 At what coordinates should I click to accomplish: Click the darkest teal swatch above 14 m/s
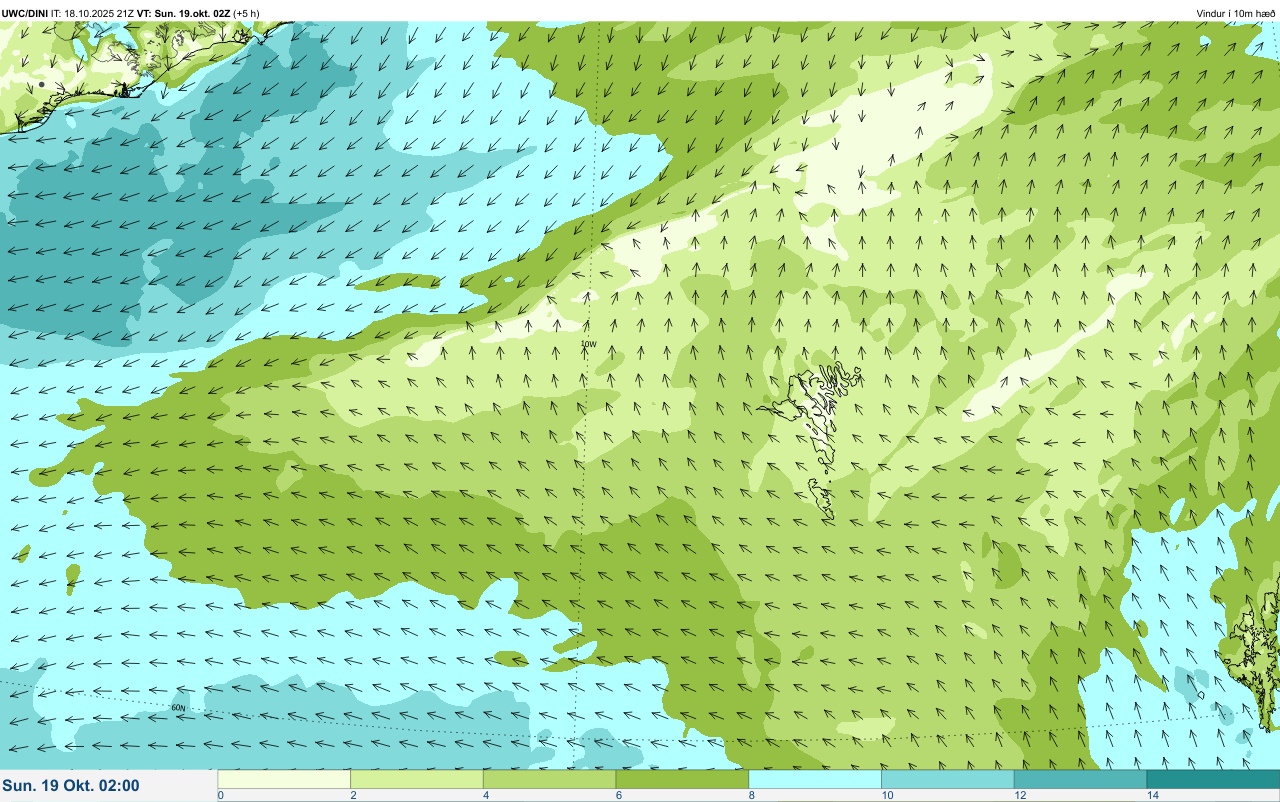click(1213, 779)
